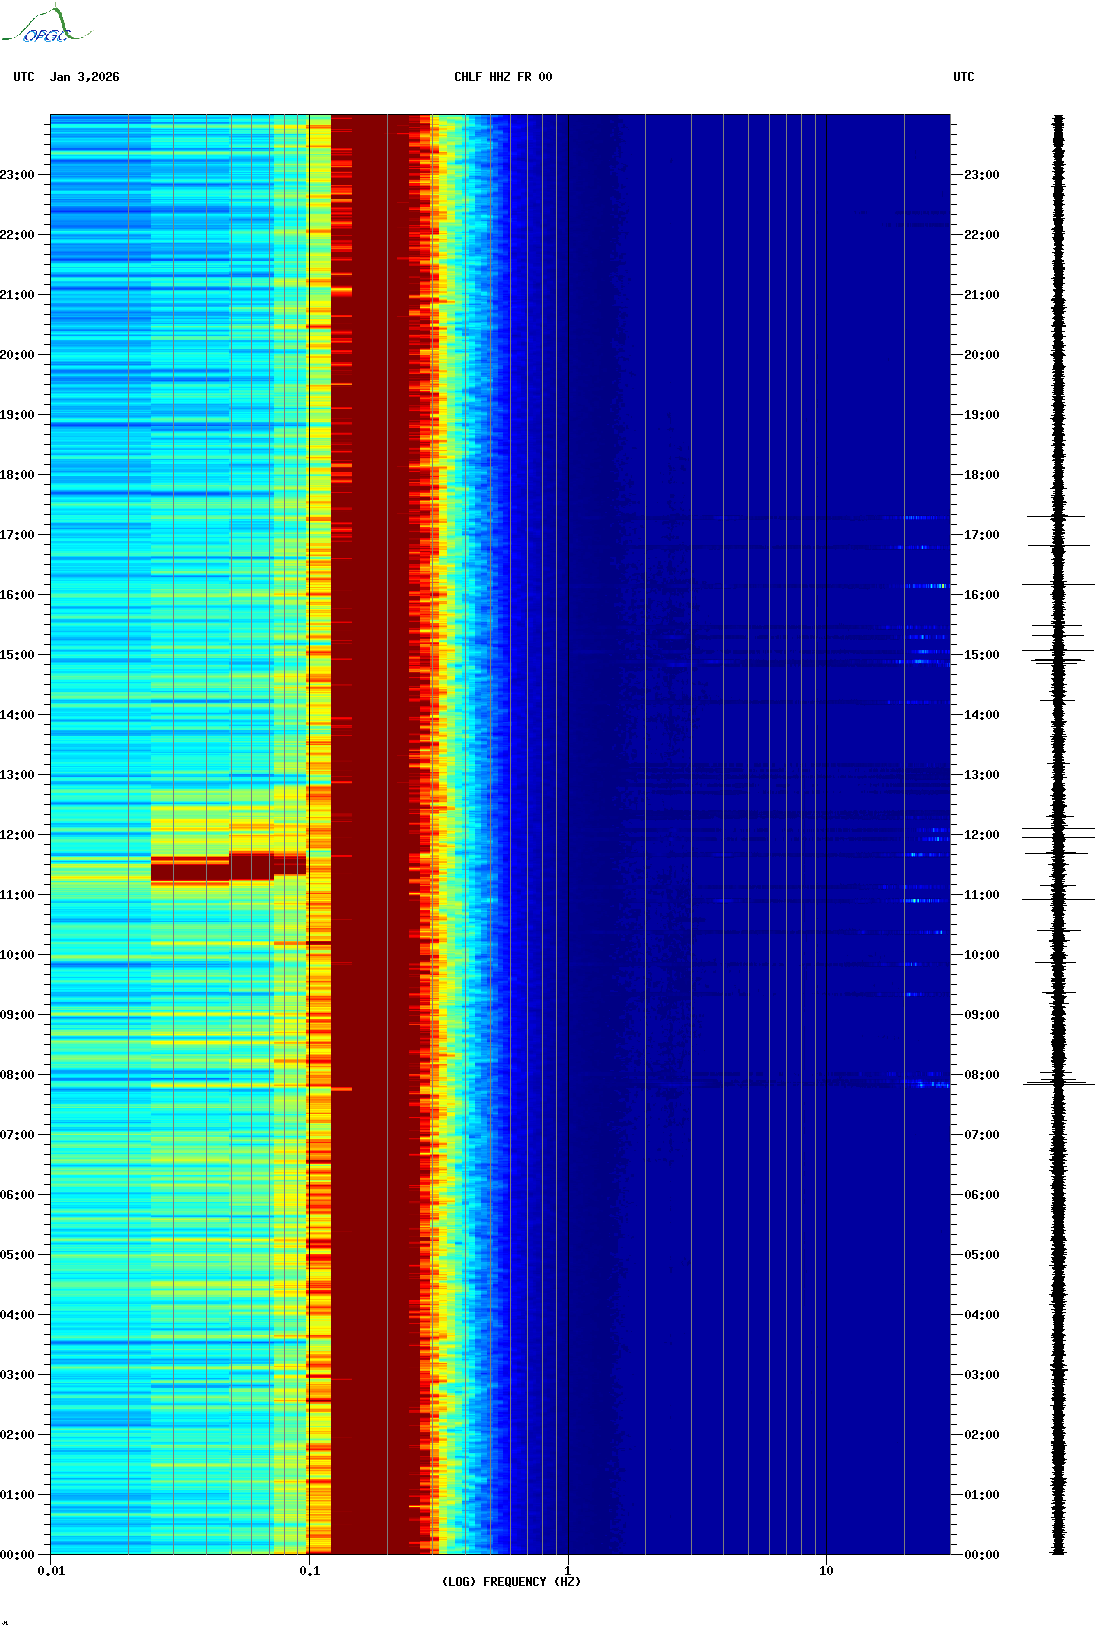The width and height of the screenshot is (1102, 1634).
Task: Click the 15:00 label on right time axis
Action: [x=981, y=655]
